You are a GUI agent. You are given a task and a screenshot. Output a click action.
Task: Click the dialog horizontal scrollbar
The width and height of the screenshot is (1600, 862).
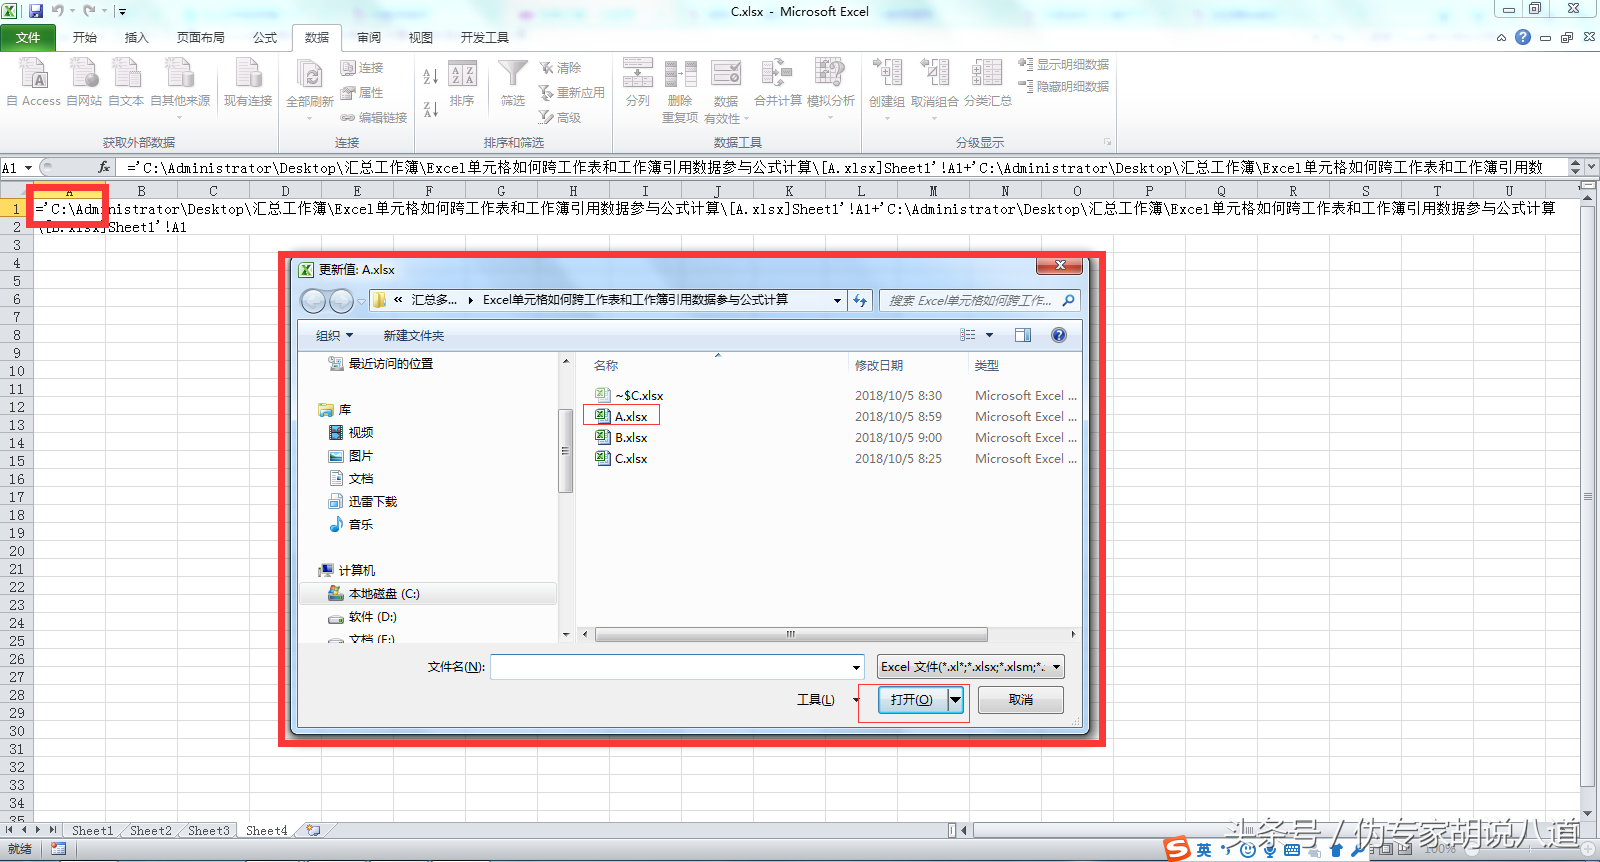click(x=790, y=634)
